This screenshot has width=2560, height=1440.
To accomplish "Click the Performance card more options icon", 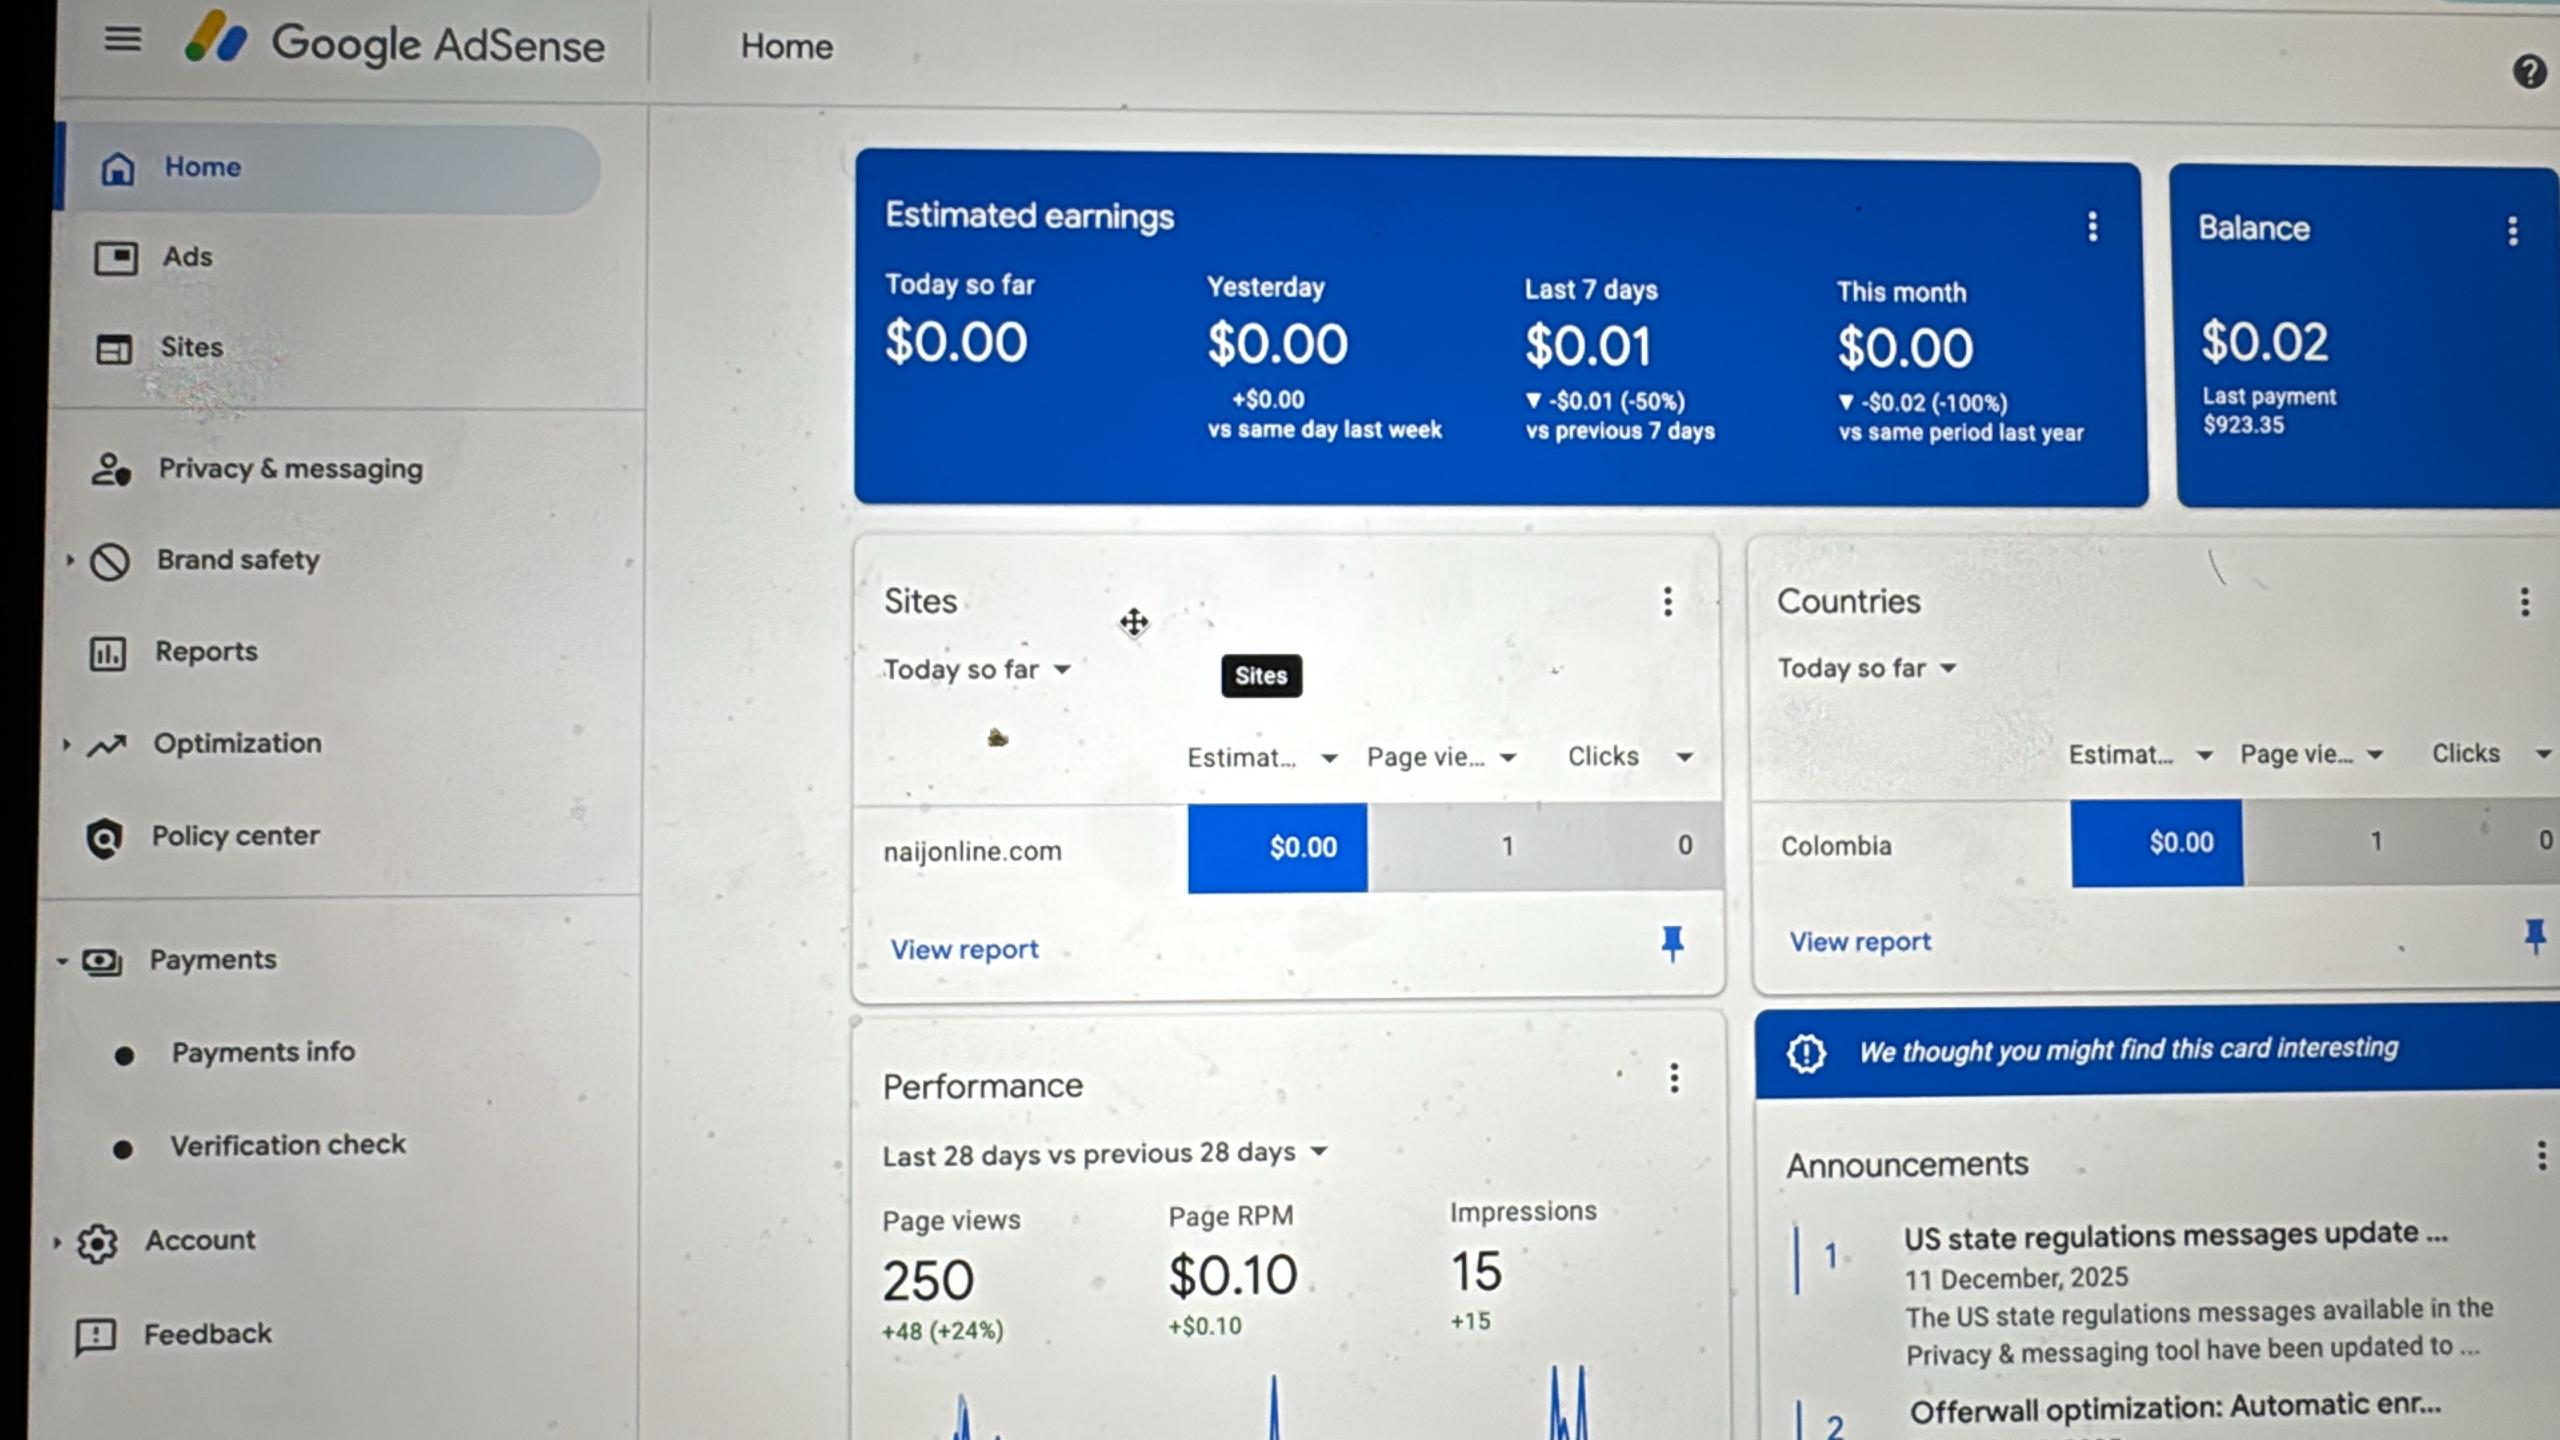I will 1673,1078.
